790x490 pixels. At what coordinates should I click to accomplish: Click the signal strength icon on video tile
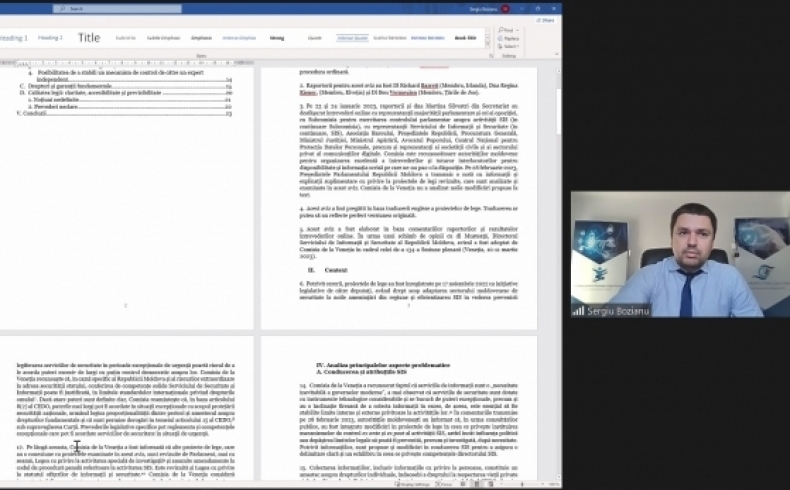pos(577,311)
